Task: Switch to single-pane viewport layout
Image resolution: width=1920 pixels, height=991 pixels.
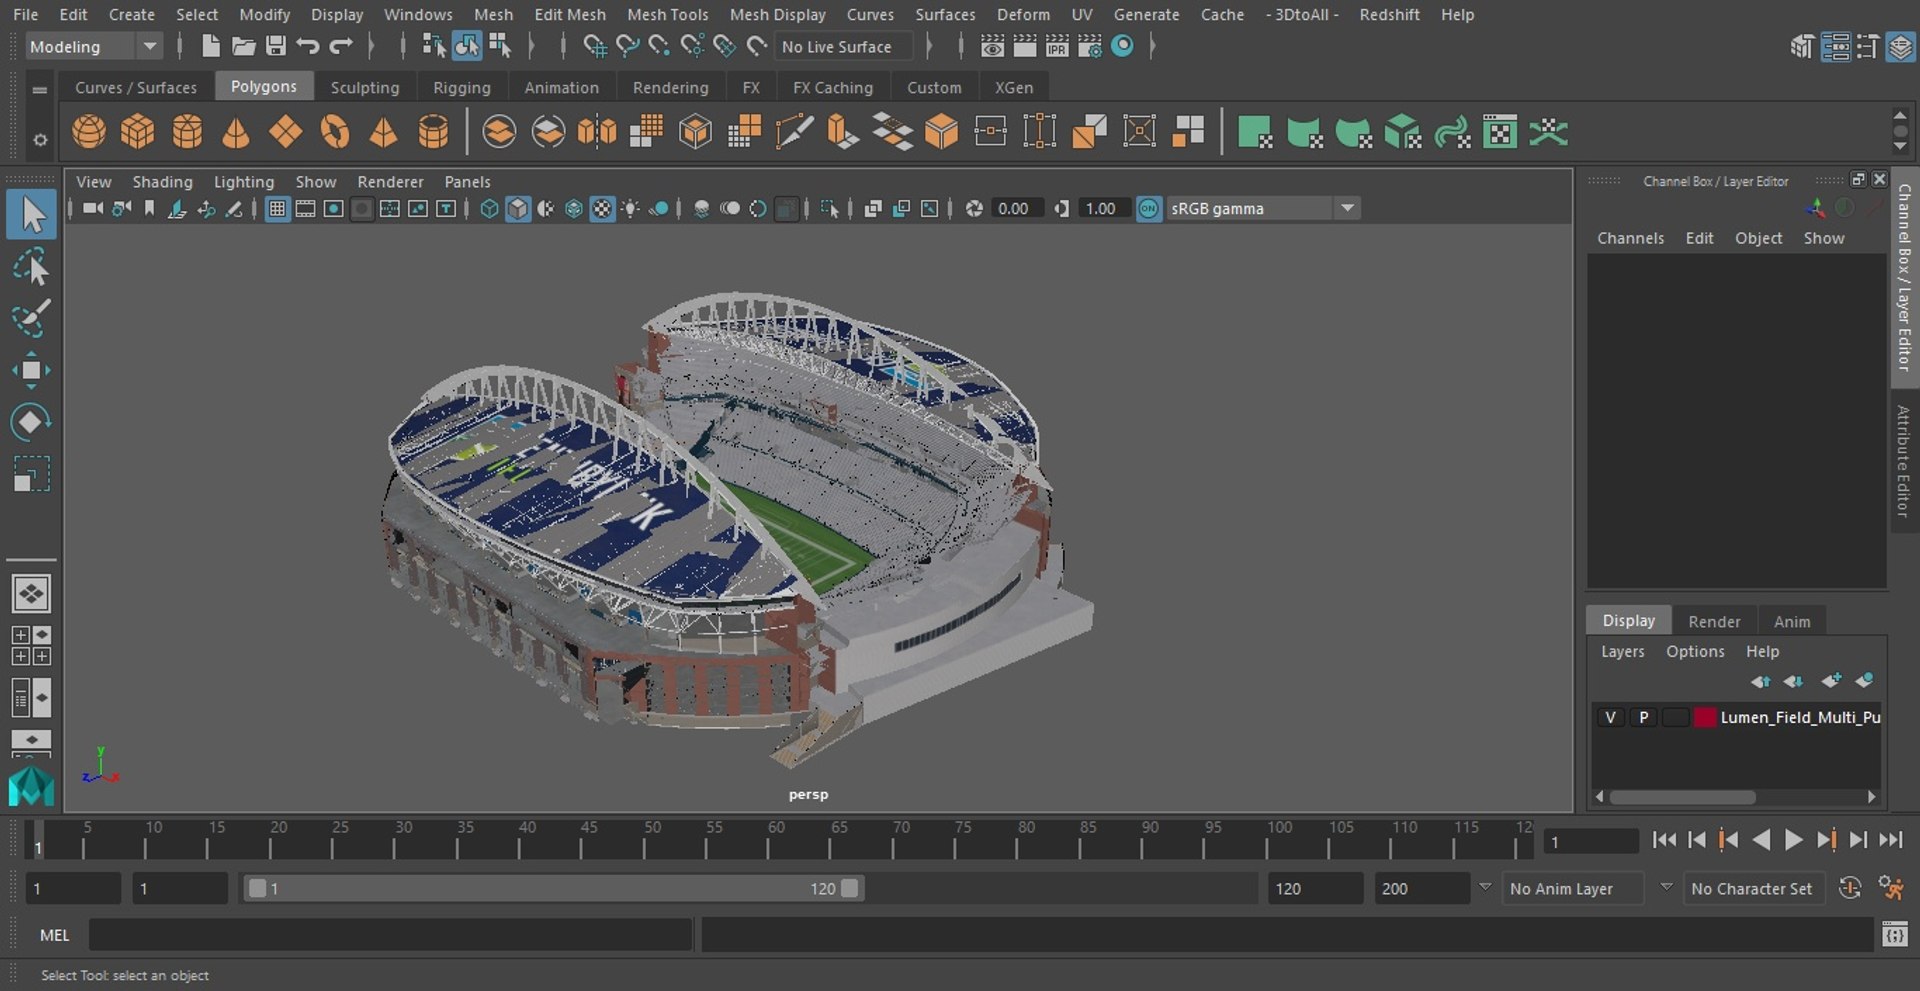Action: (31, 594)
